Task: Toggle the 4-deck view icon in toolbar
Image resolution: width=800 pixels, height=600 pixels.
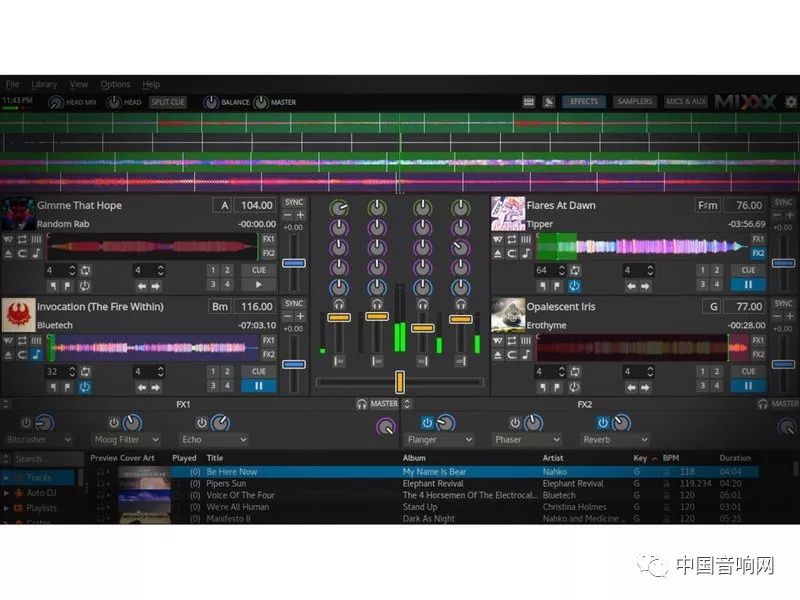Action: point(529,102)
